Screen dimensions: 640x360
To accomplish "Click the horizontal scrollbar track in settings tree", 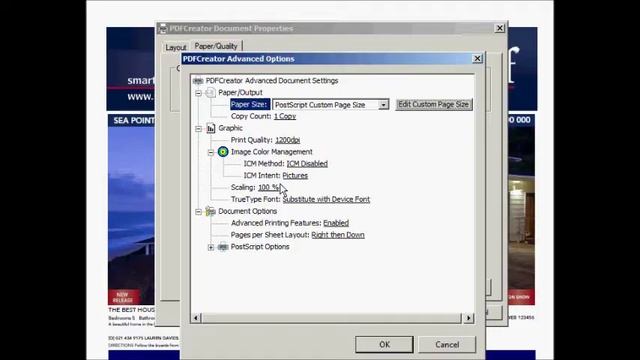I will (x=331, y=318).
